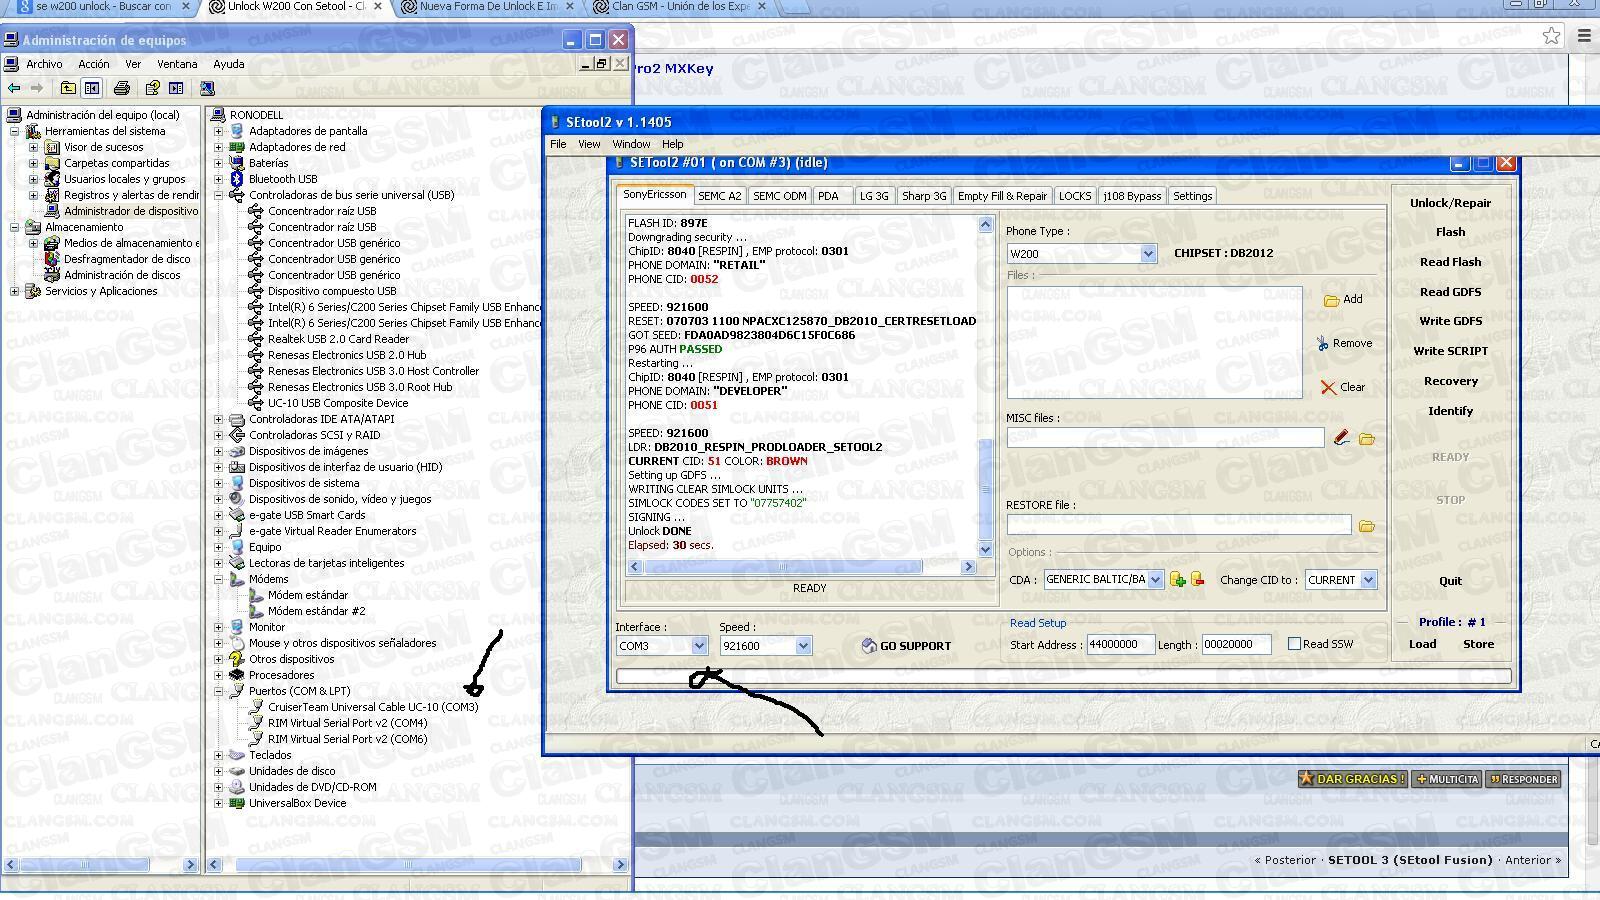This screenshot has height=900, width=1600.
Task: Open the Change CID to CURRENT dropdown
Action: click(1368, 580)
